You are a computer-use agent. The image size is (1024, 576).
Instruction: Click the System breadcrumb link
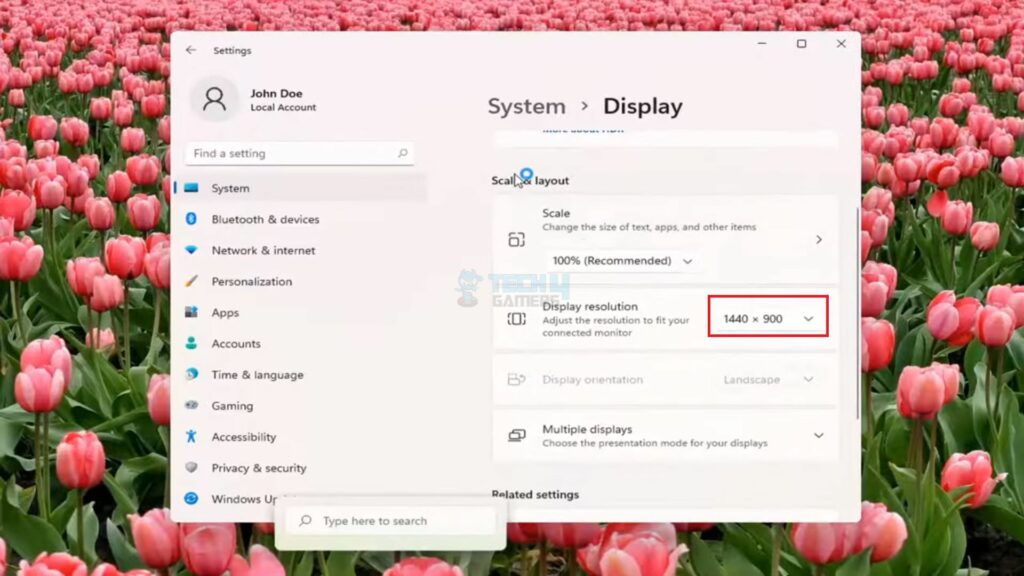click(x=526, y=107)
